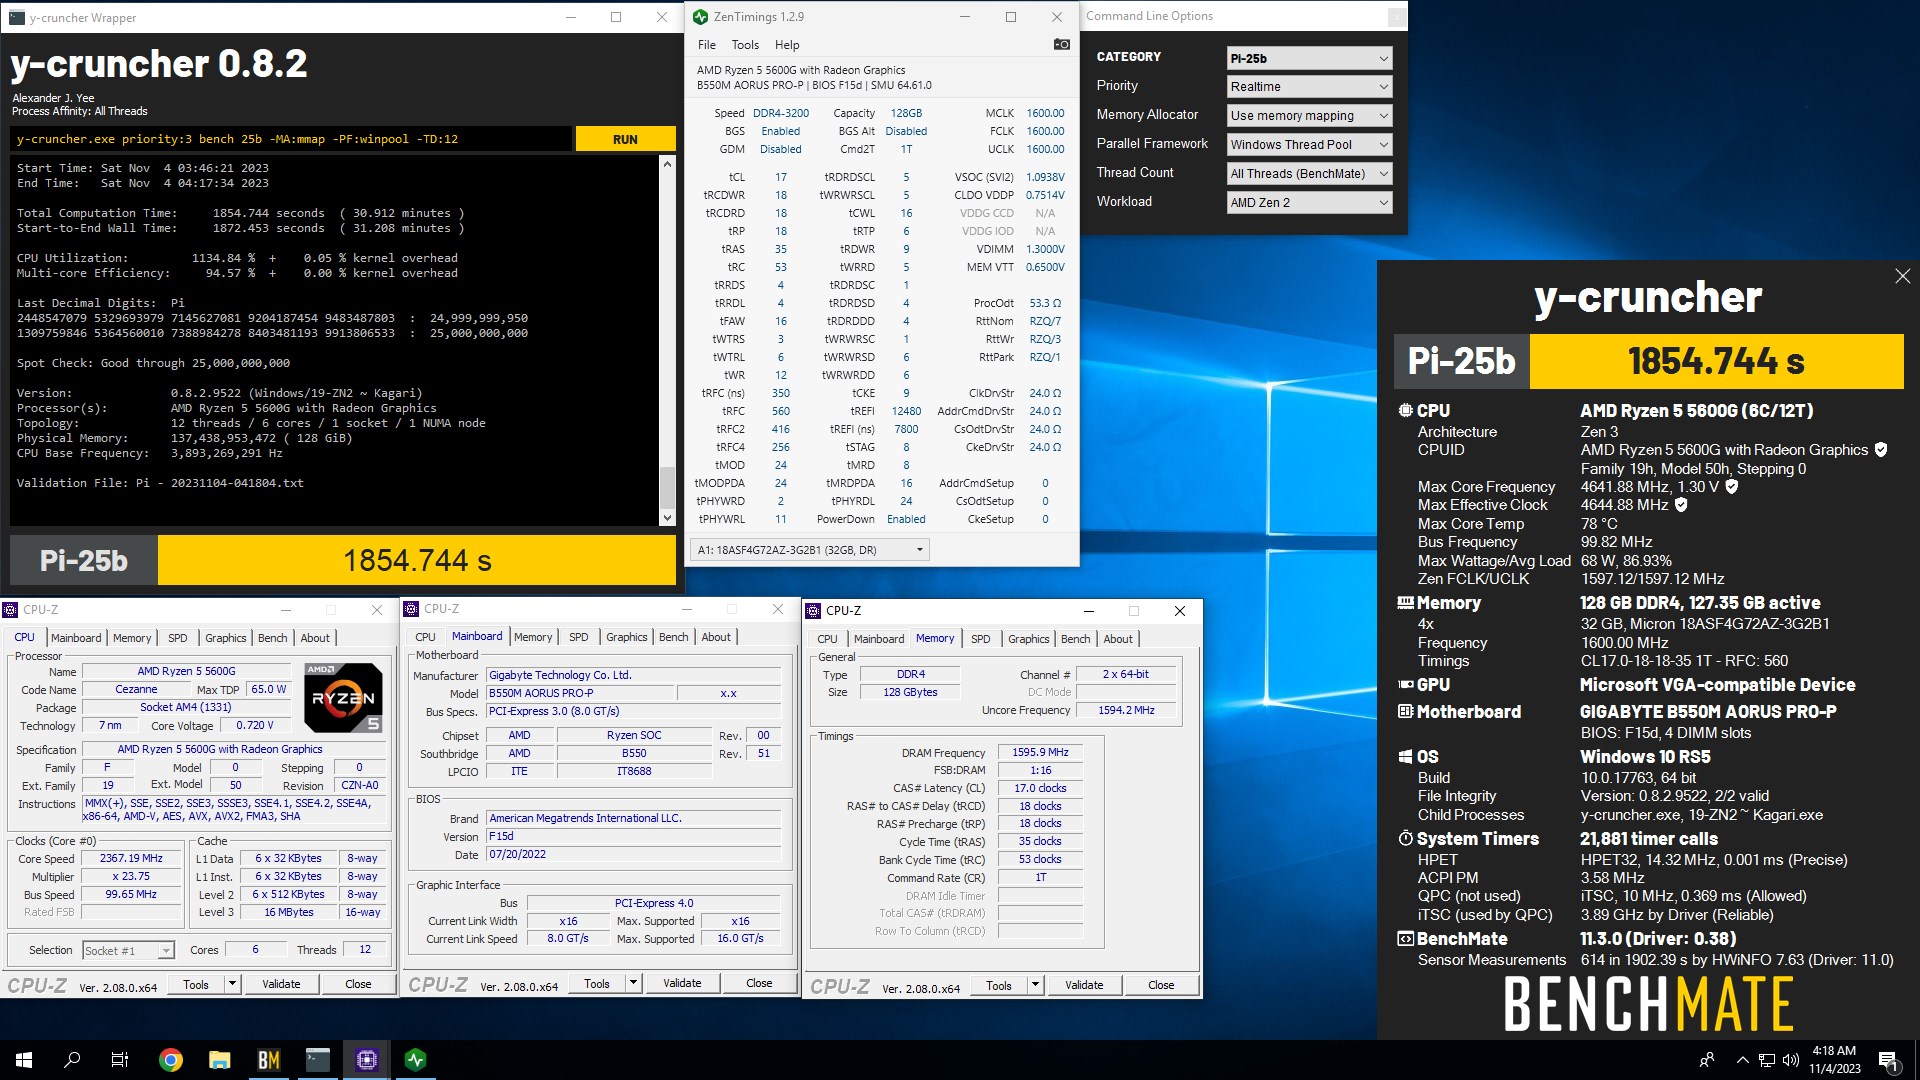Click Tools button in CPU-Z Mainboard window
This screenshot has width=1920, height=1080.
pyautogui.click(x=597, y=983)
